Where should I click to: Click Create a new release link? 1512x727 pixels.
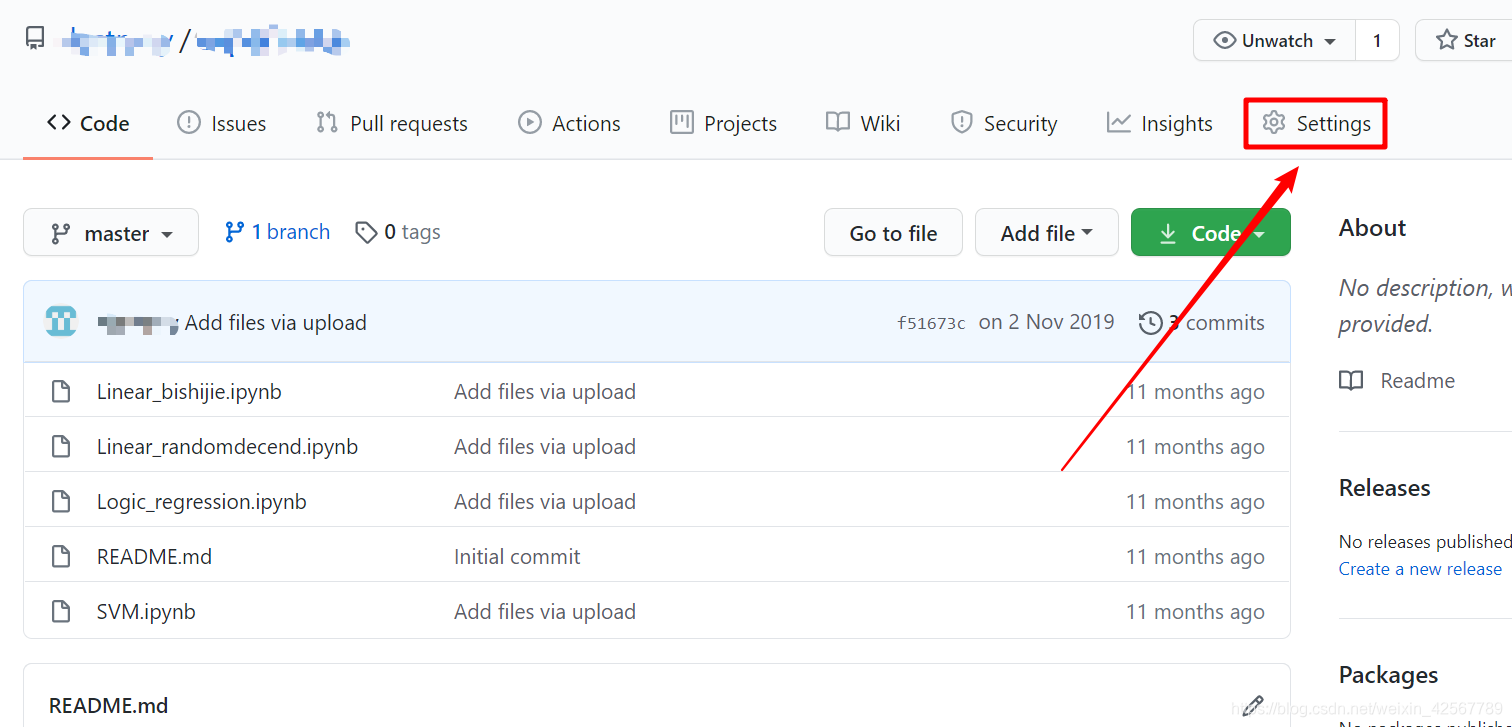[x=1420, y=569]
